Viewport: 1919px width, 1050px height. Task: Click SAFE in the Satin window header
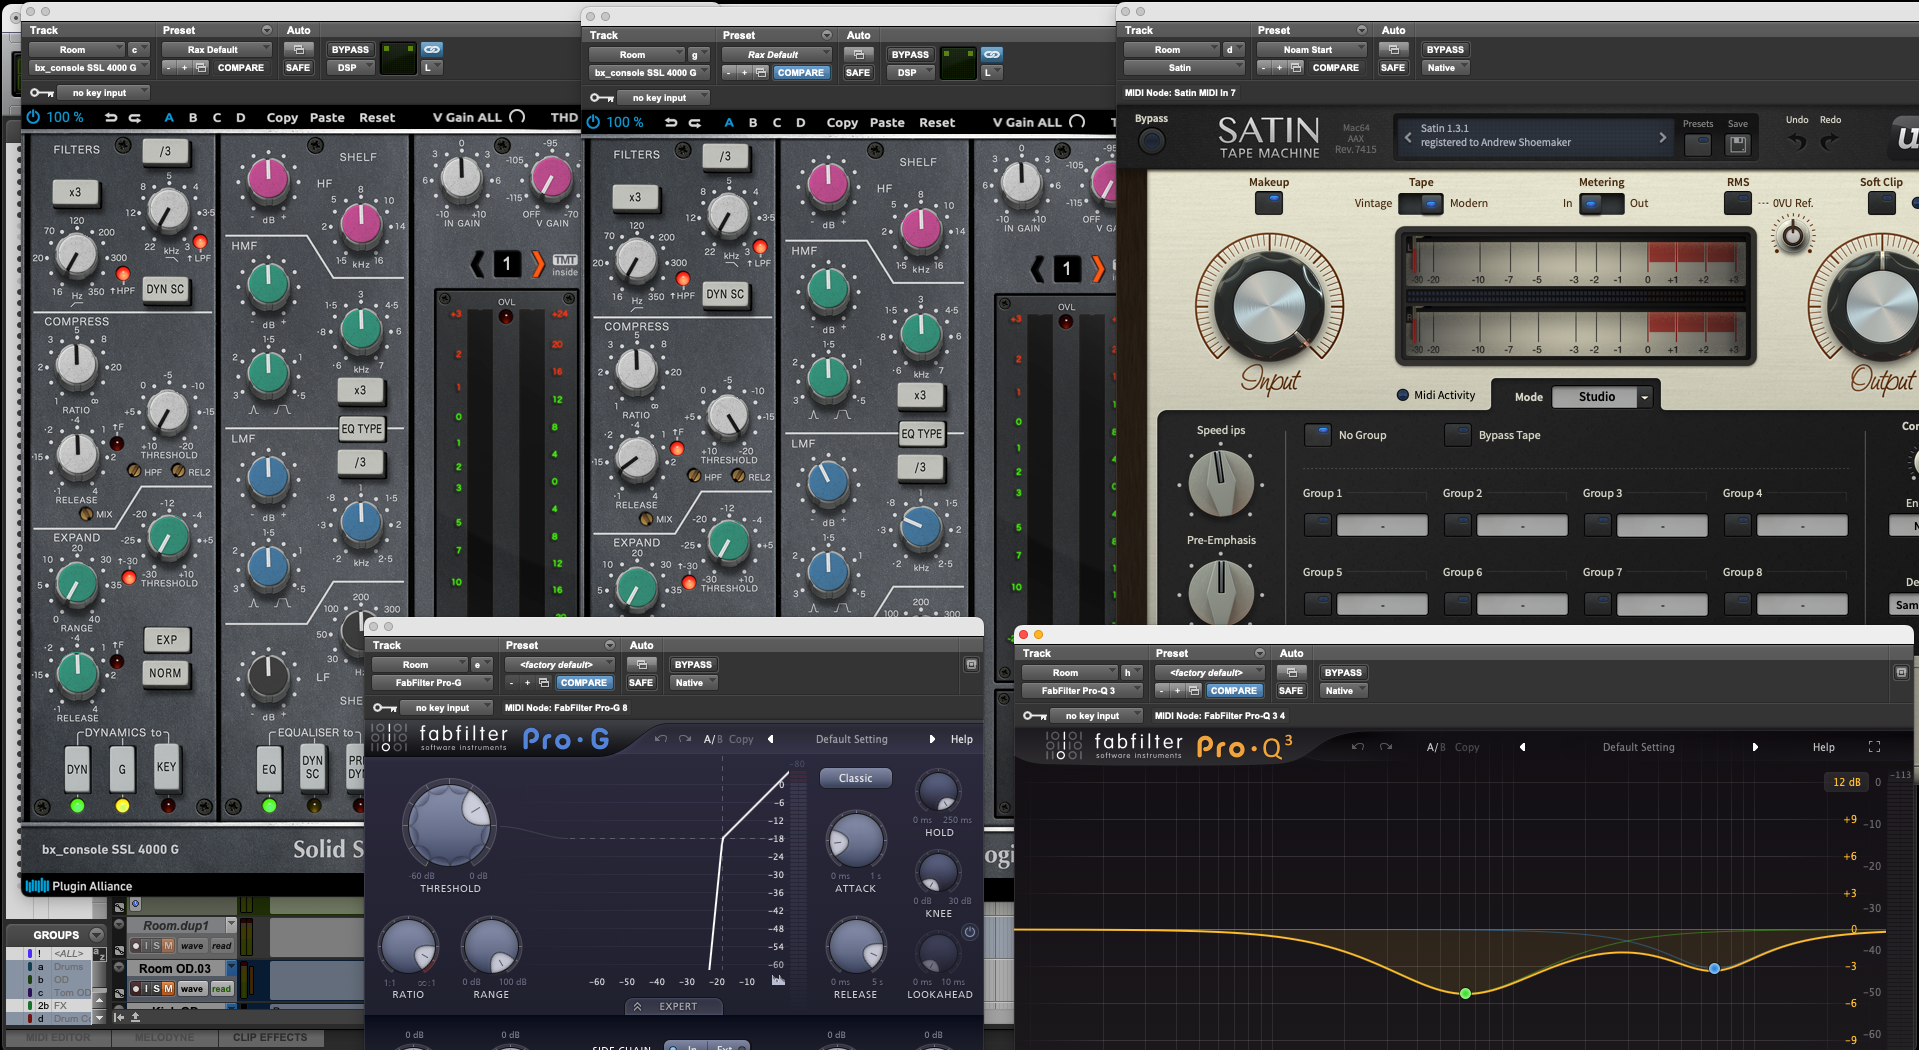pos(1393,68)
